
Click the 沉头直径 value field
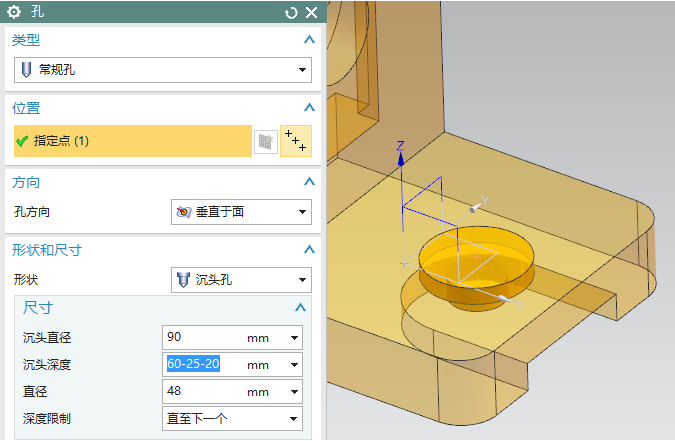tap(204, 337)
